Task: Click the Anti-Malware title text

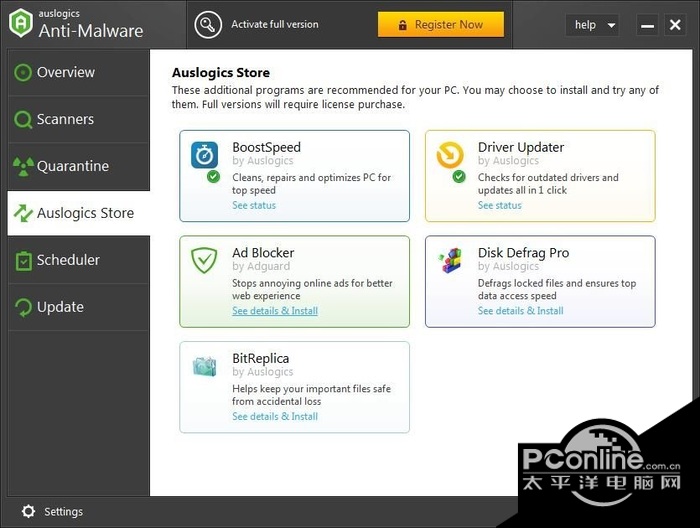Action: [x=91, y=31]
